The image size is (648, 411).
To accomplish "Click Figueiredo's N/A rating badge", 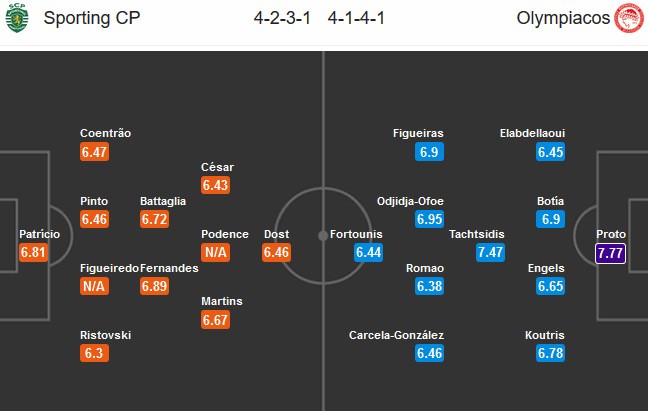I will [94, 286].
